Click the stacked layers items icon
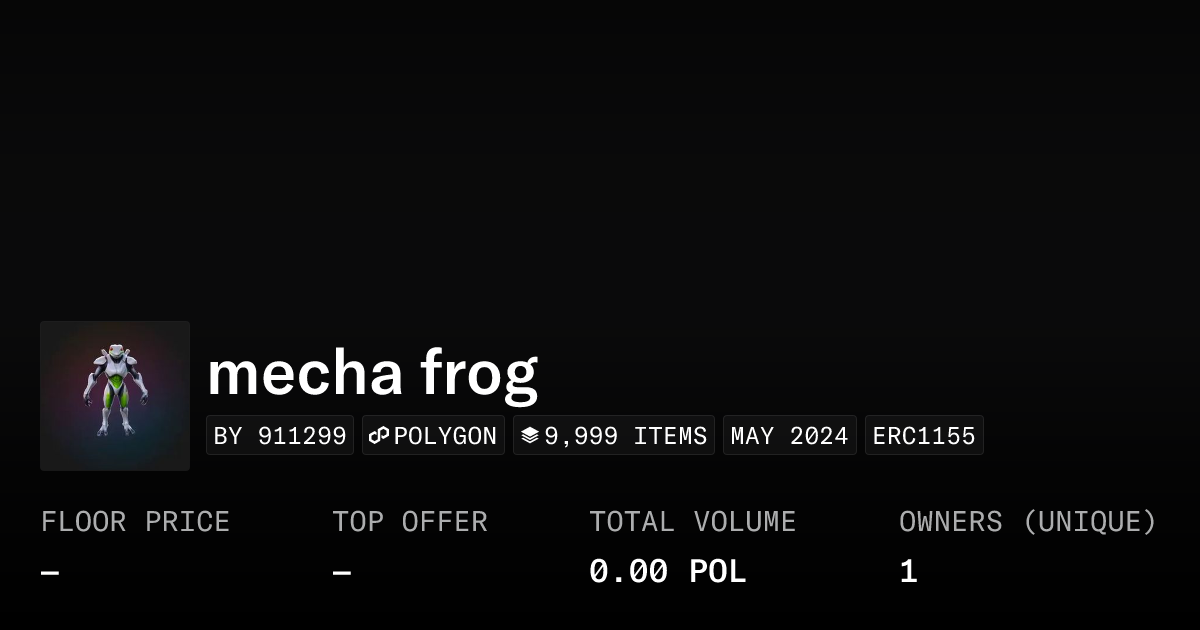Image resolution: width=1200 pixels, height=630 pixels. [x=530, y=436]
